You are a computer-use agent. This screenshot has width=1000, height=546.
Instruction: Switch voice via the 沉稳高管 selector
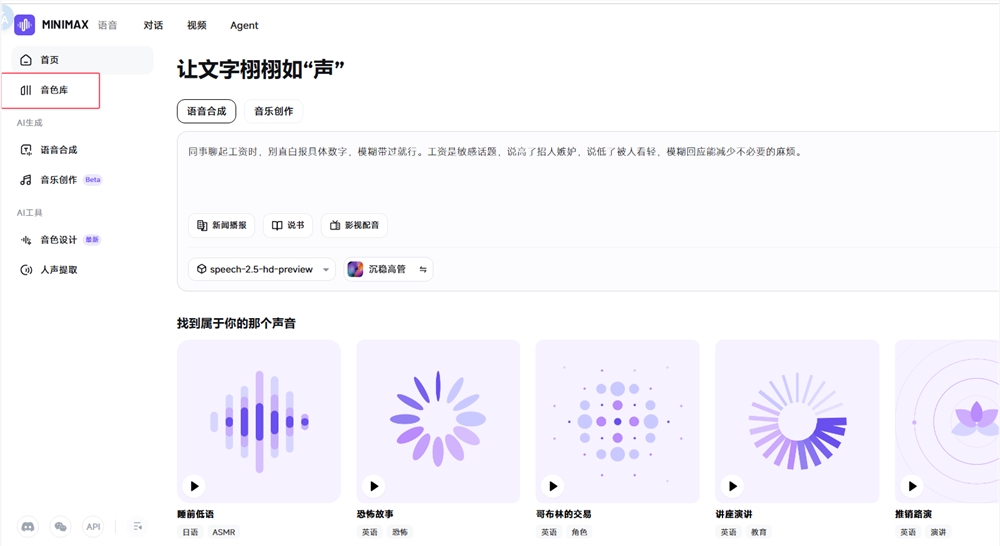388,269
